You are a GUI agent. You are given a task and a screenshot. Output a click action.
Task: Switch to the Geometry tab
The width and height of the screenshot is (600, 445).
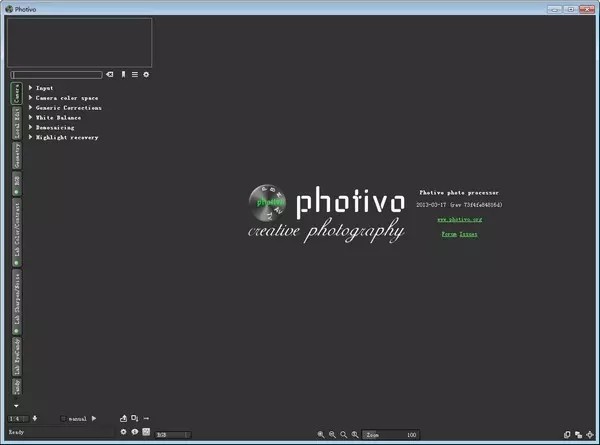pyautogui.click(x=16, y=156)
